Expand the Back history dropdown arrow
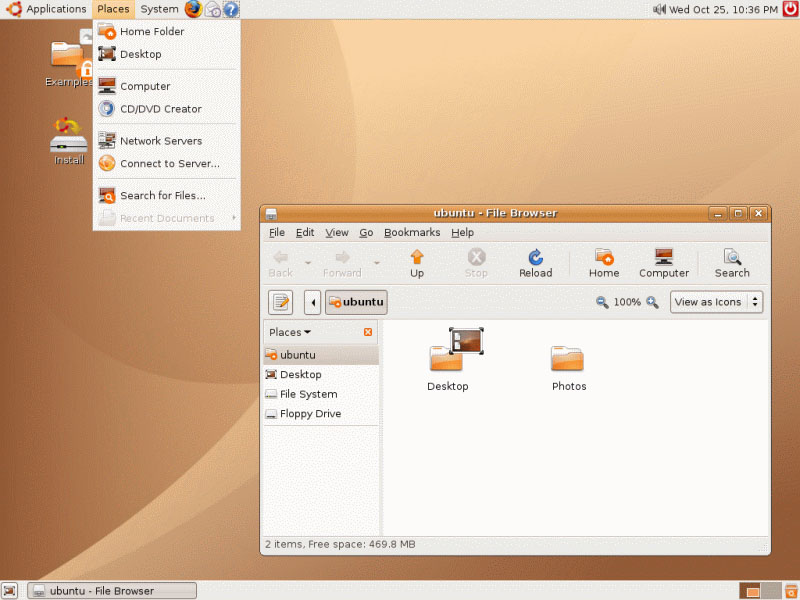The height and width of the screenshot is (600, 800). click(308, 263)
